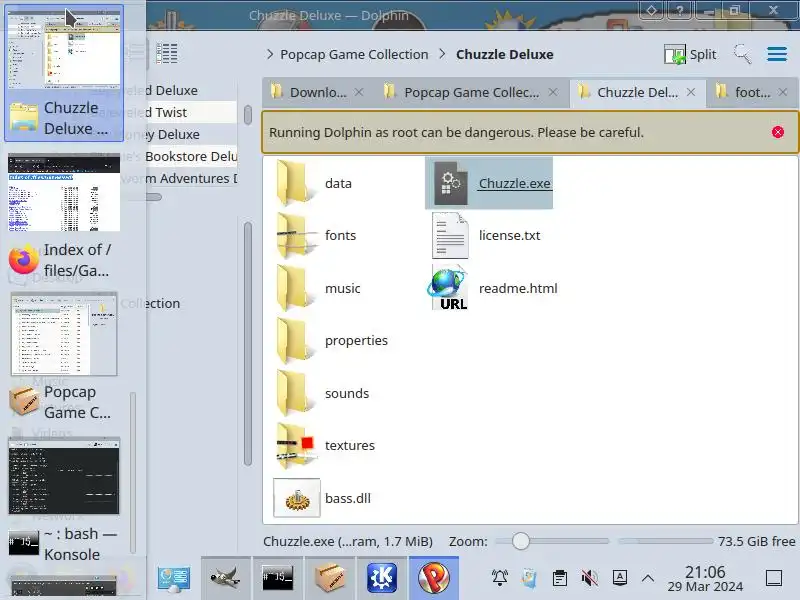Select the properties folder

coord(332,341)
